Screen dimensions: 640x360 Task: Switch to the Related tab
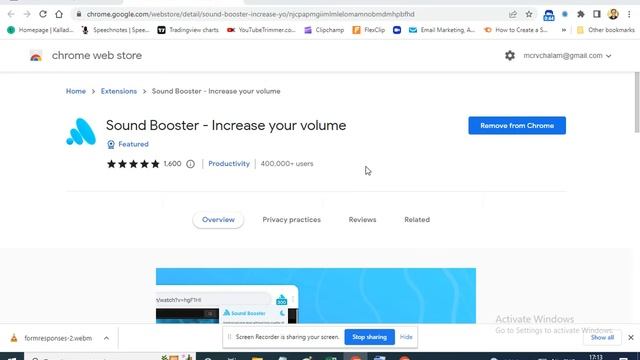417,220
